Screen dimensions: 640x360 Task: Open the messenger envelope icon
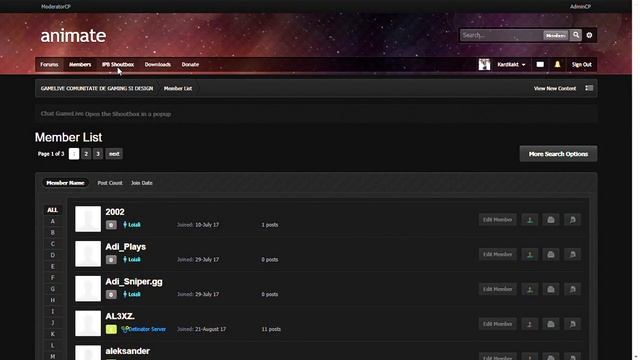[540, 64]
